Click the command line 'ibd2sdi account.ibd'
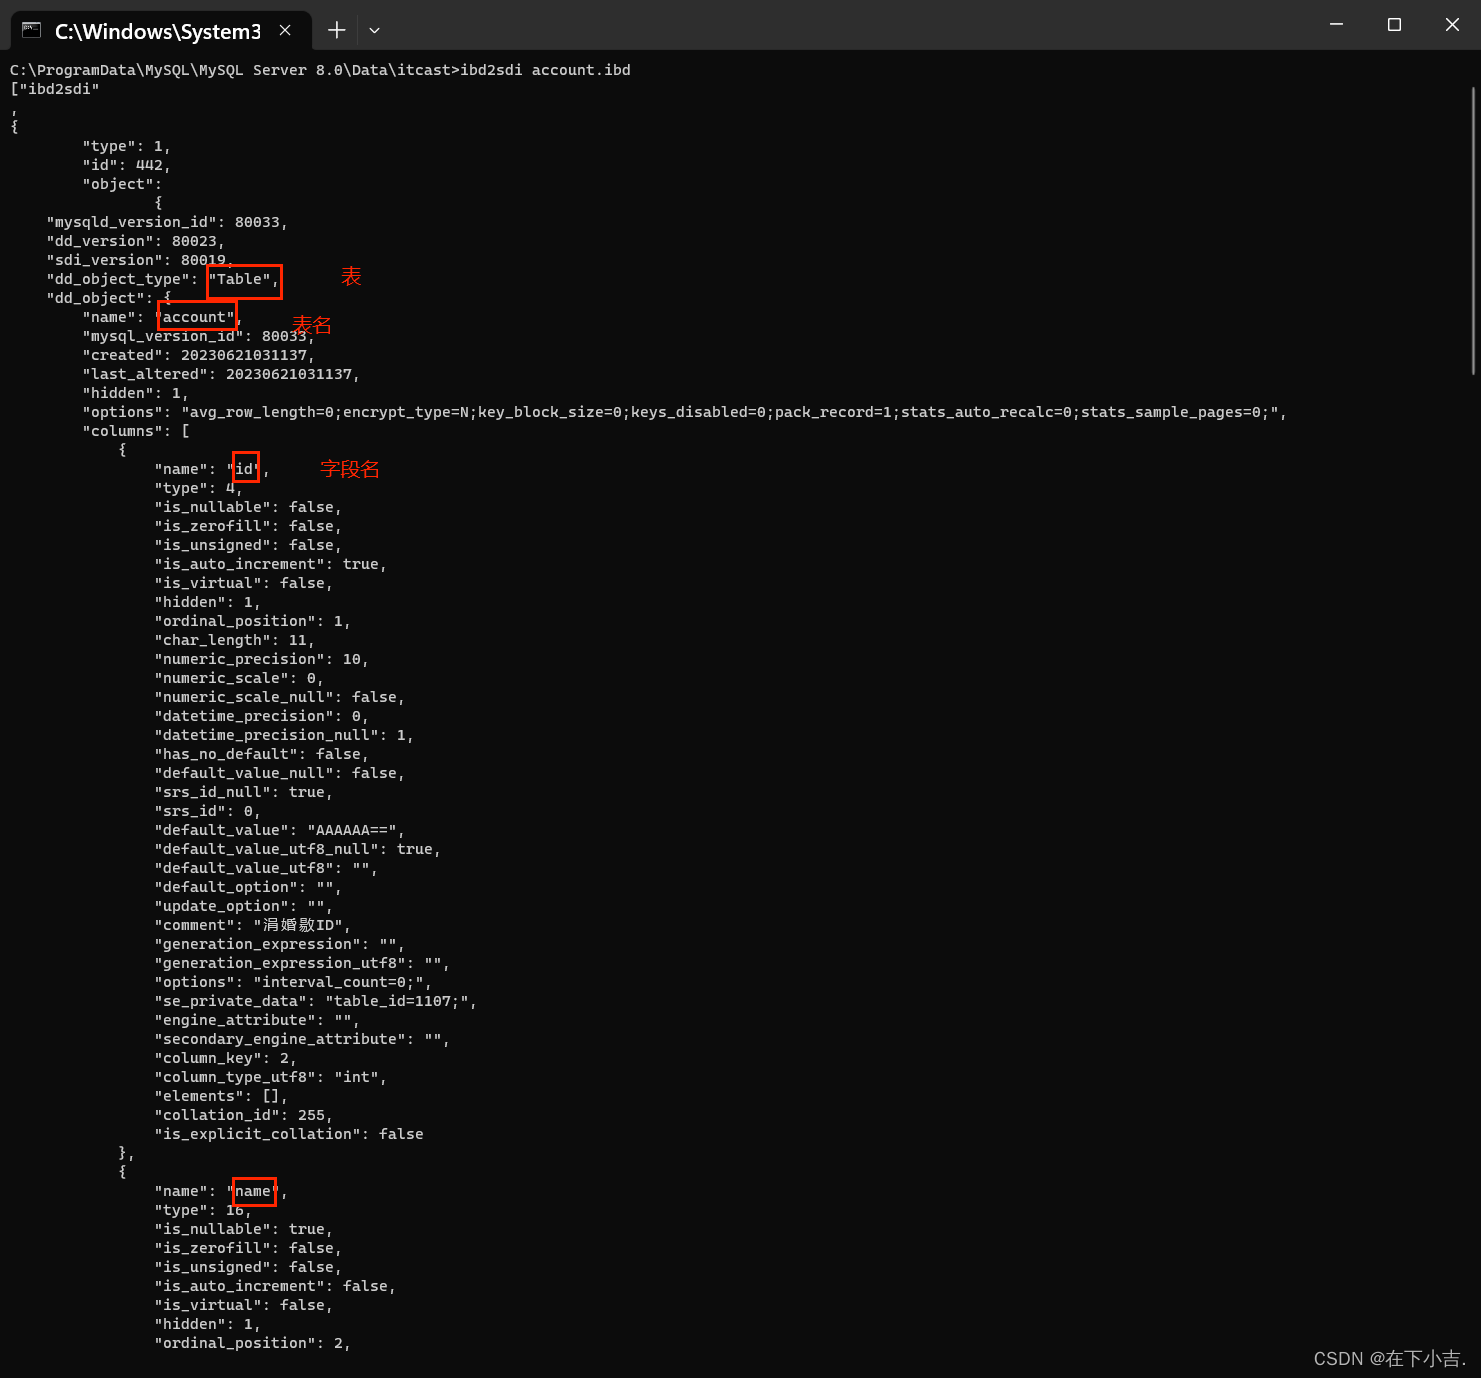 545,70
